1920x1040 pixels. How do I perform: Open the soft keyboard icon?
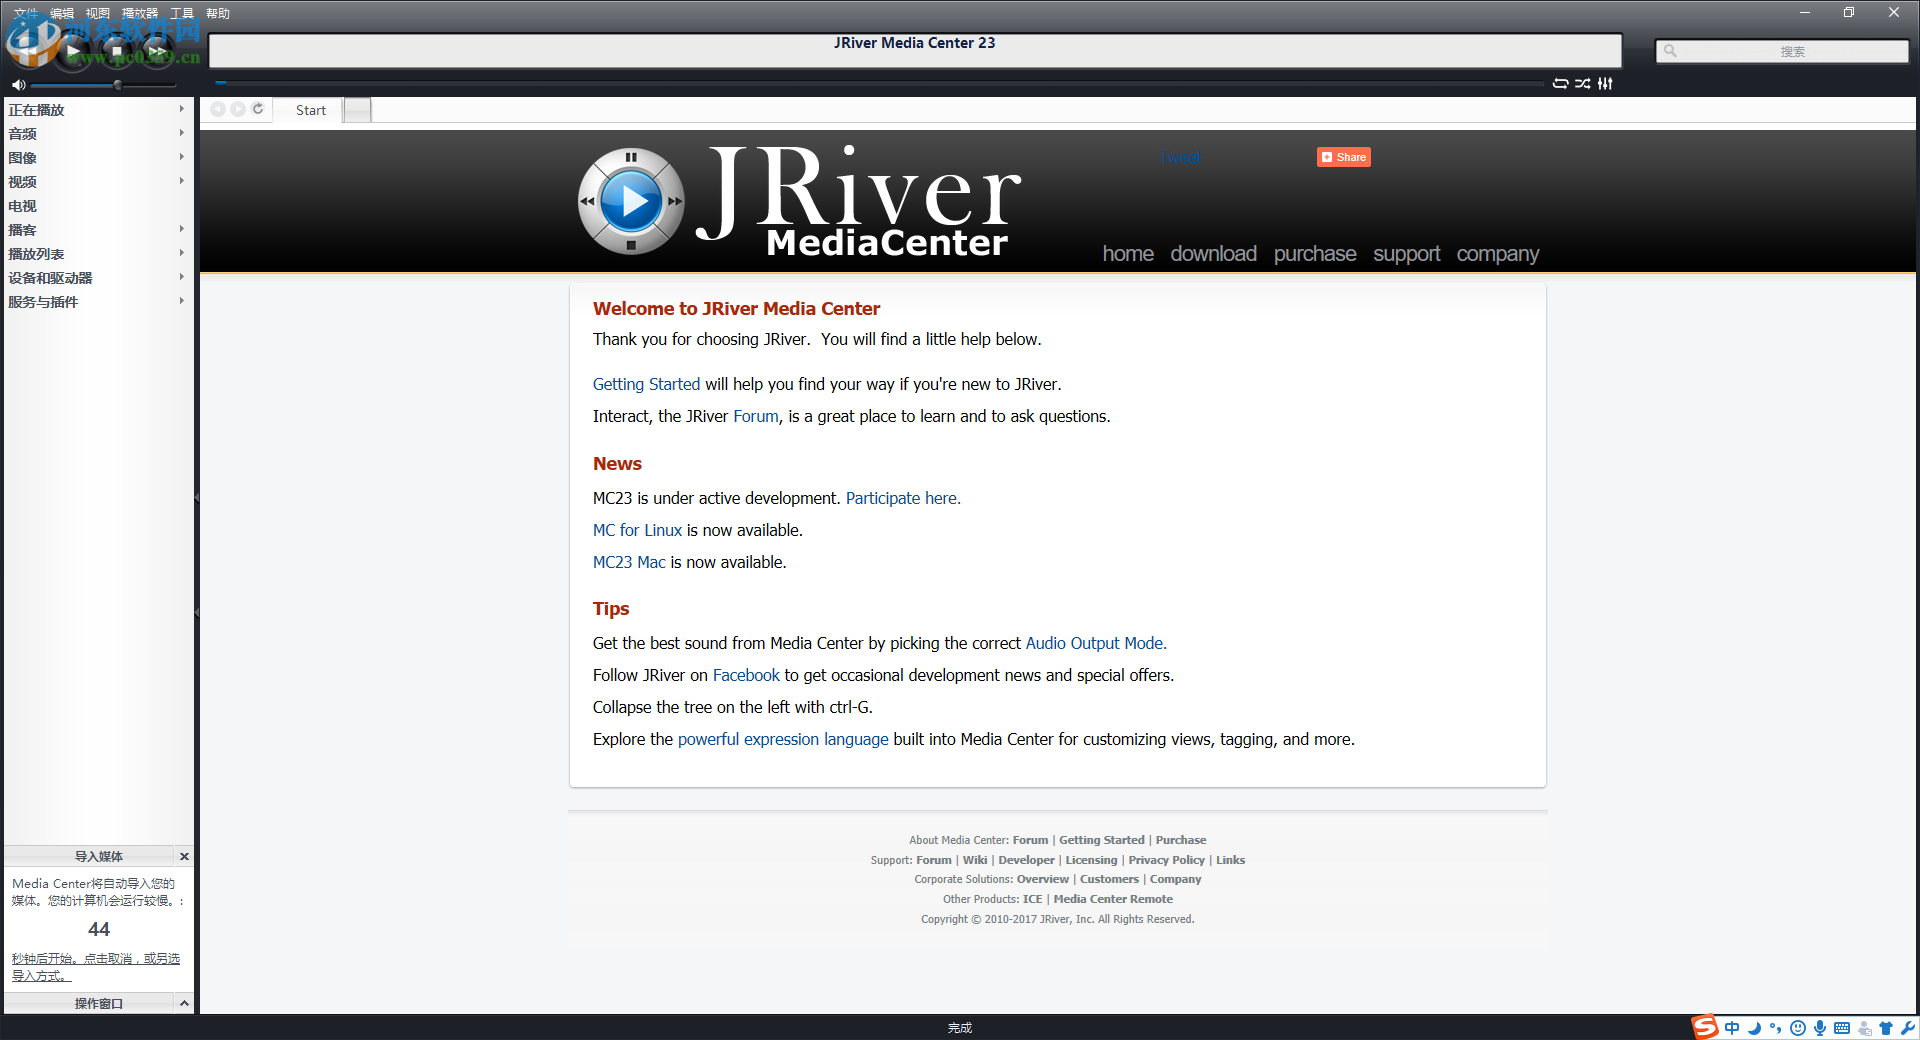coord(1842,1028)
